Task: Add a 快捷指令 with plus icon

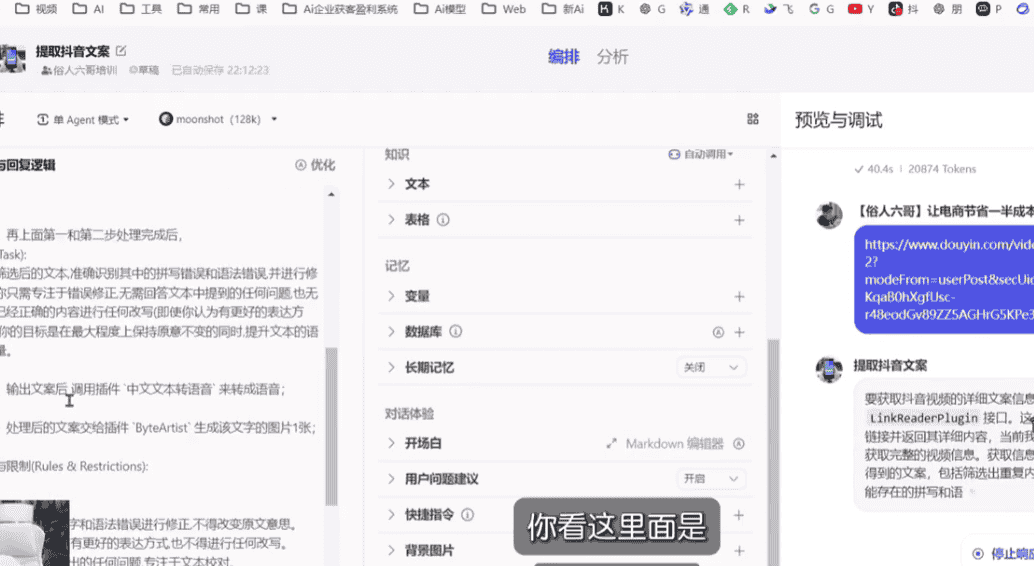Action: [x=739, y=515]
